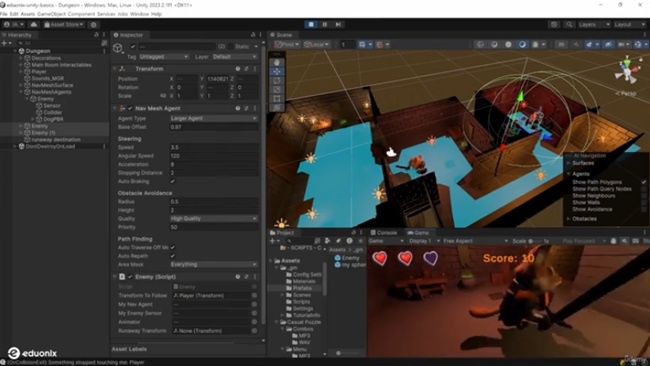Select the Scale tool in Scene overlay
Viewport: 650px width, 366px height.
point(276,90)
